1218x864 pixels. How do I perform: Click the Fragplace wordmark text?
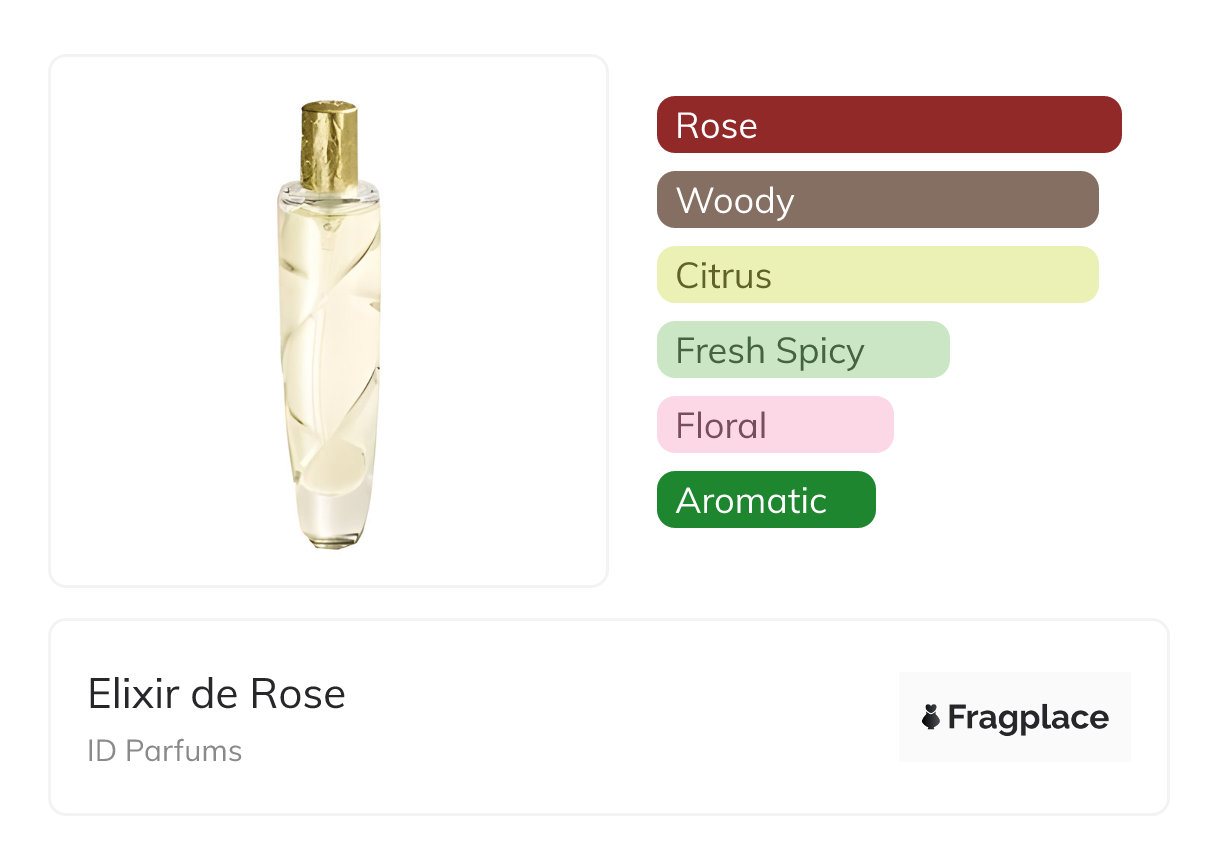tap(1028, 718)
